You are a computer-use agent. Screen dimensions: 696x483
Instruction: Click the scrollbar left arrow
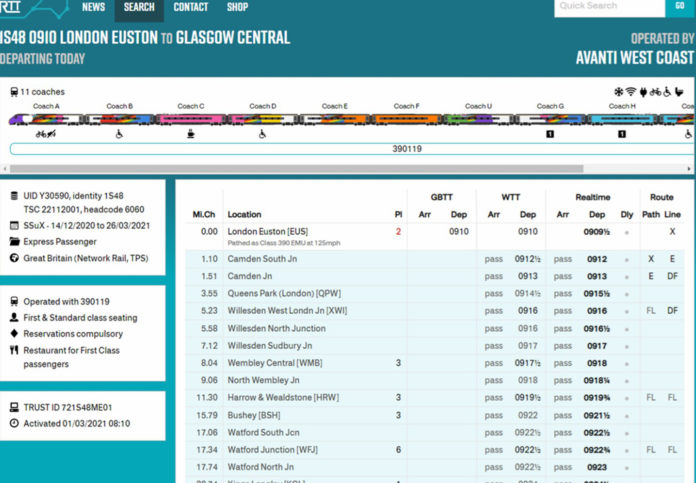tap(4, 169)
